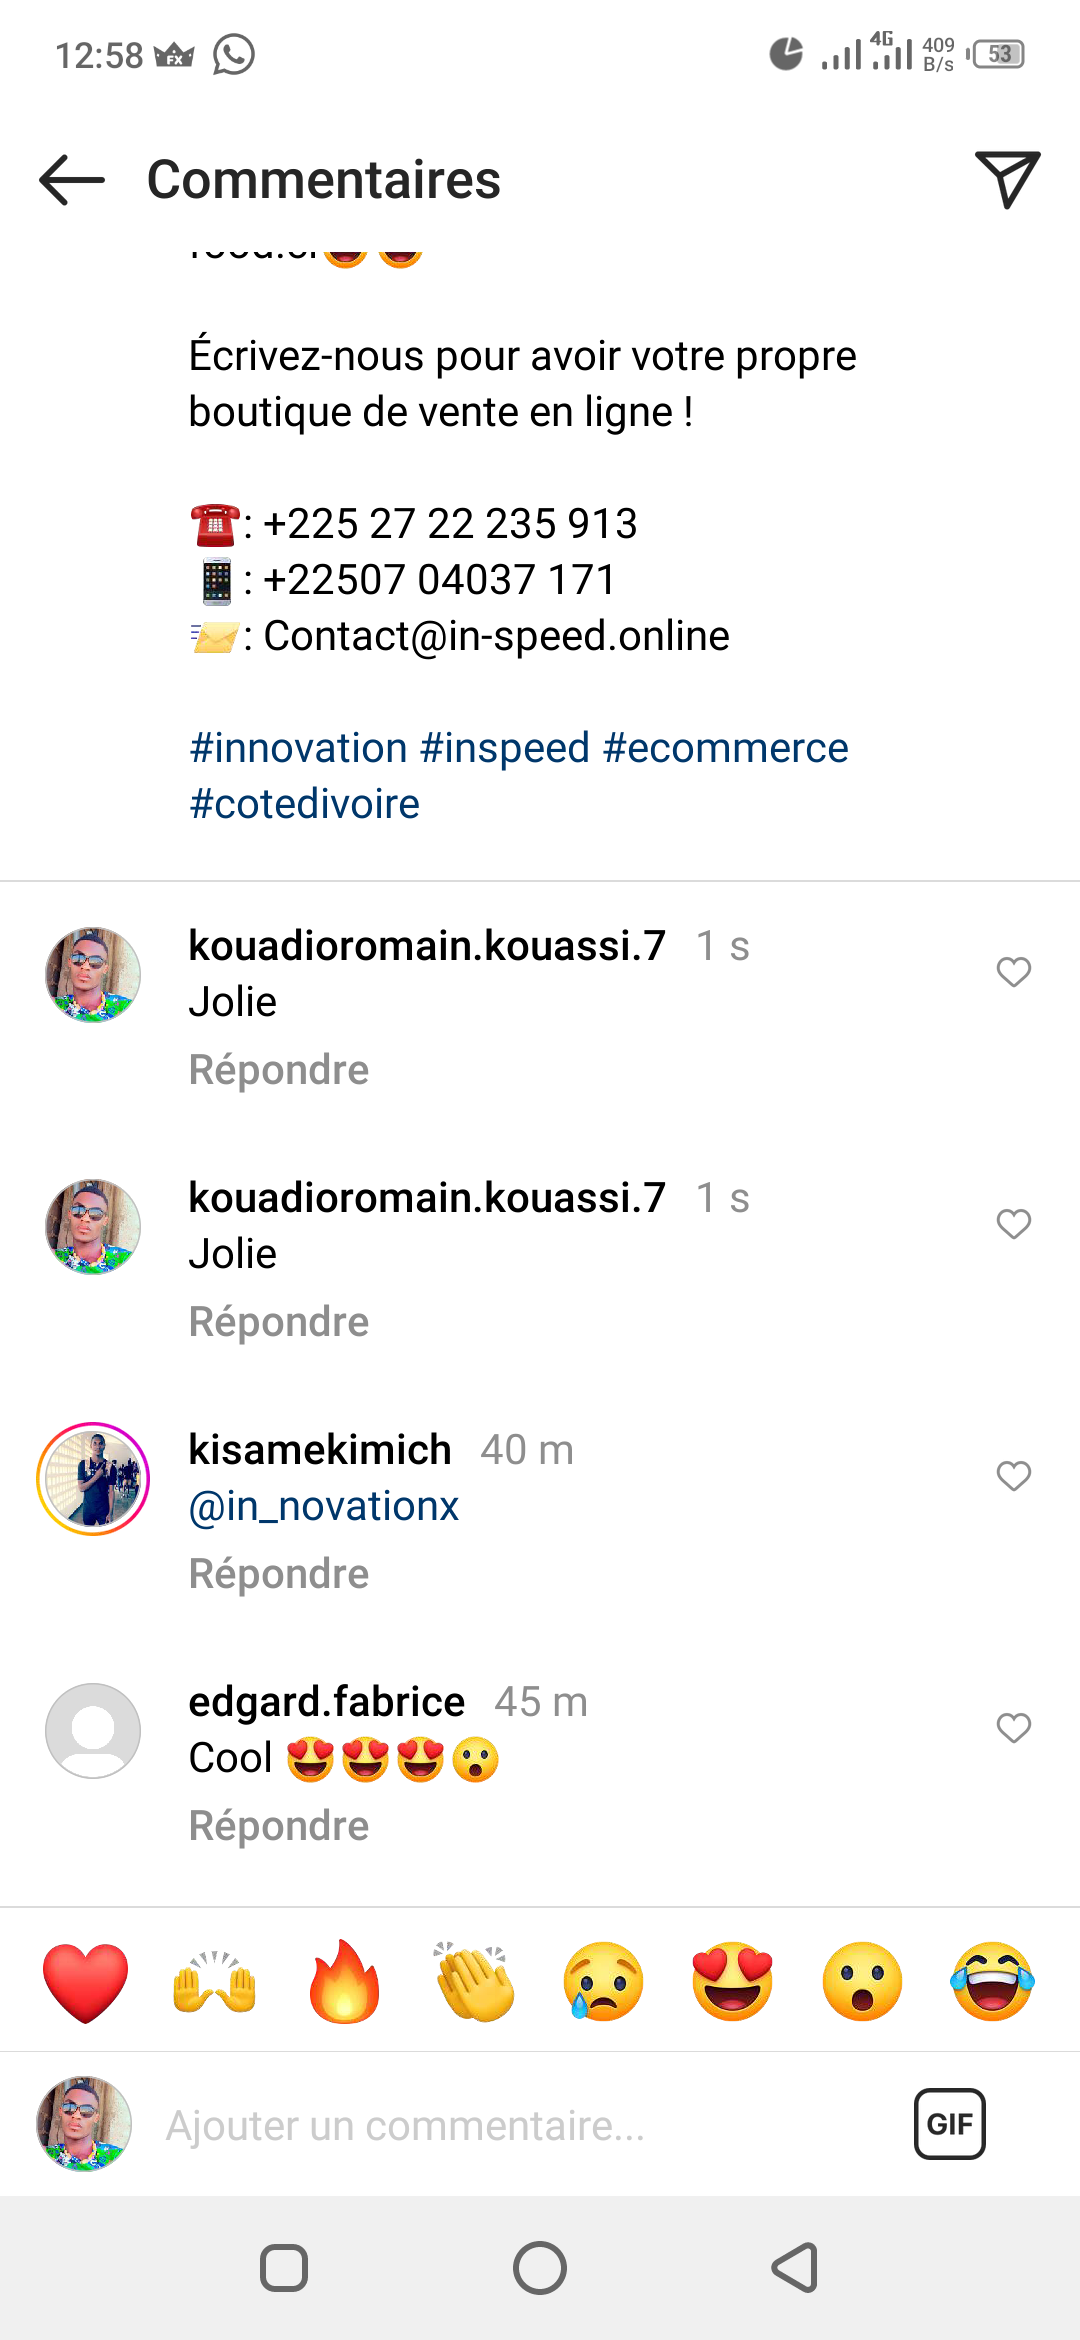Insert the heart-eyes quick emoji
This screenshot has height=2340, width=1080.
tap(733, 1982)
